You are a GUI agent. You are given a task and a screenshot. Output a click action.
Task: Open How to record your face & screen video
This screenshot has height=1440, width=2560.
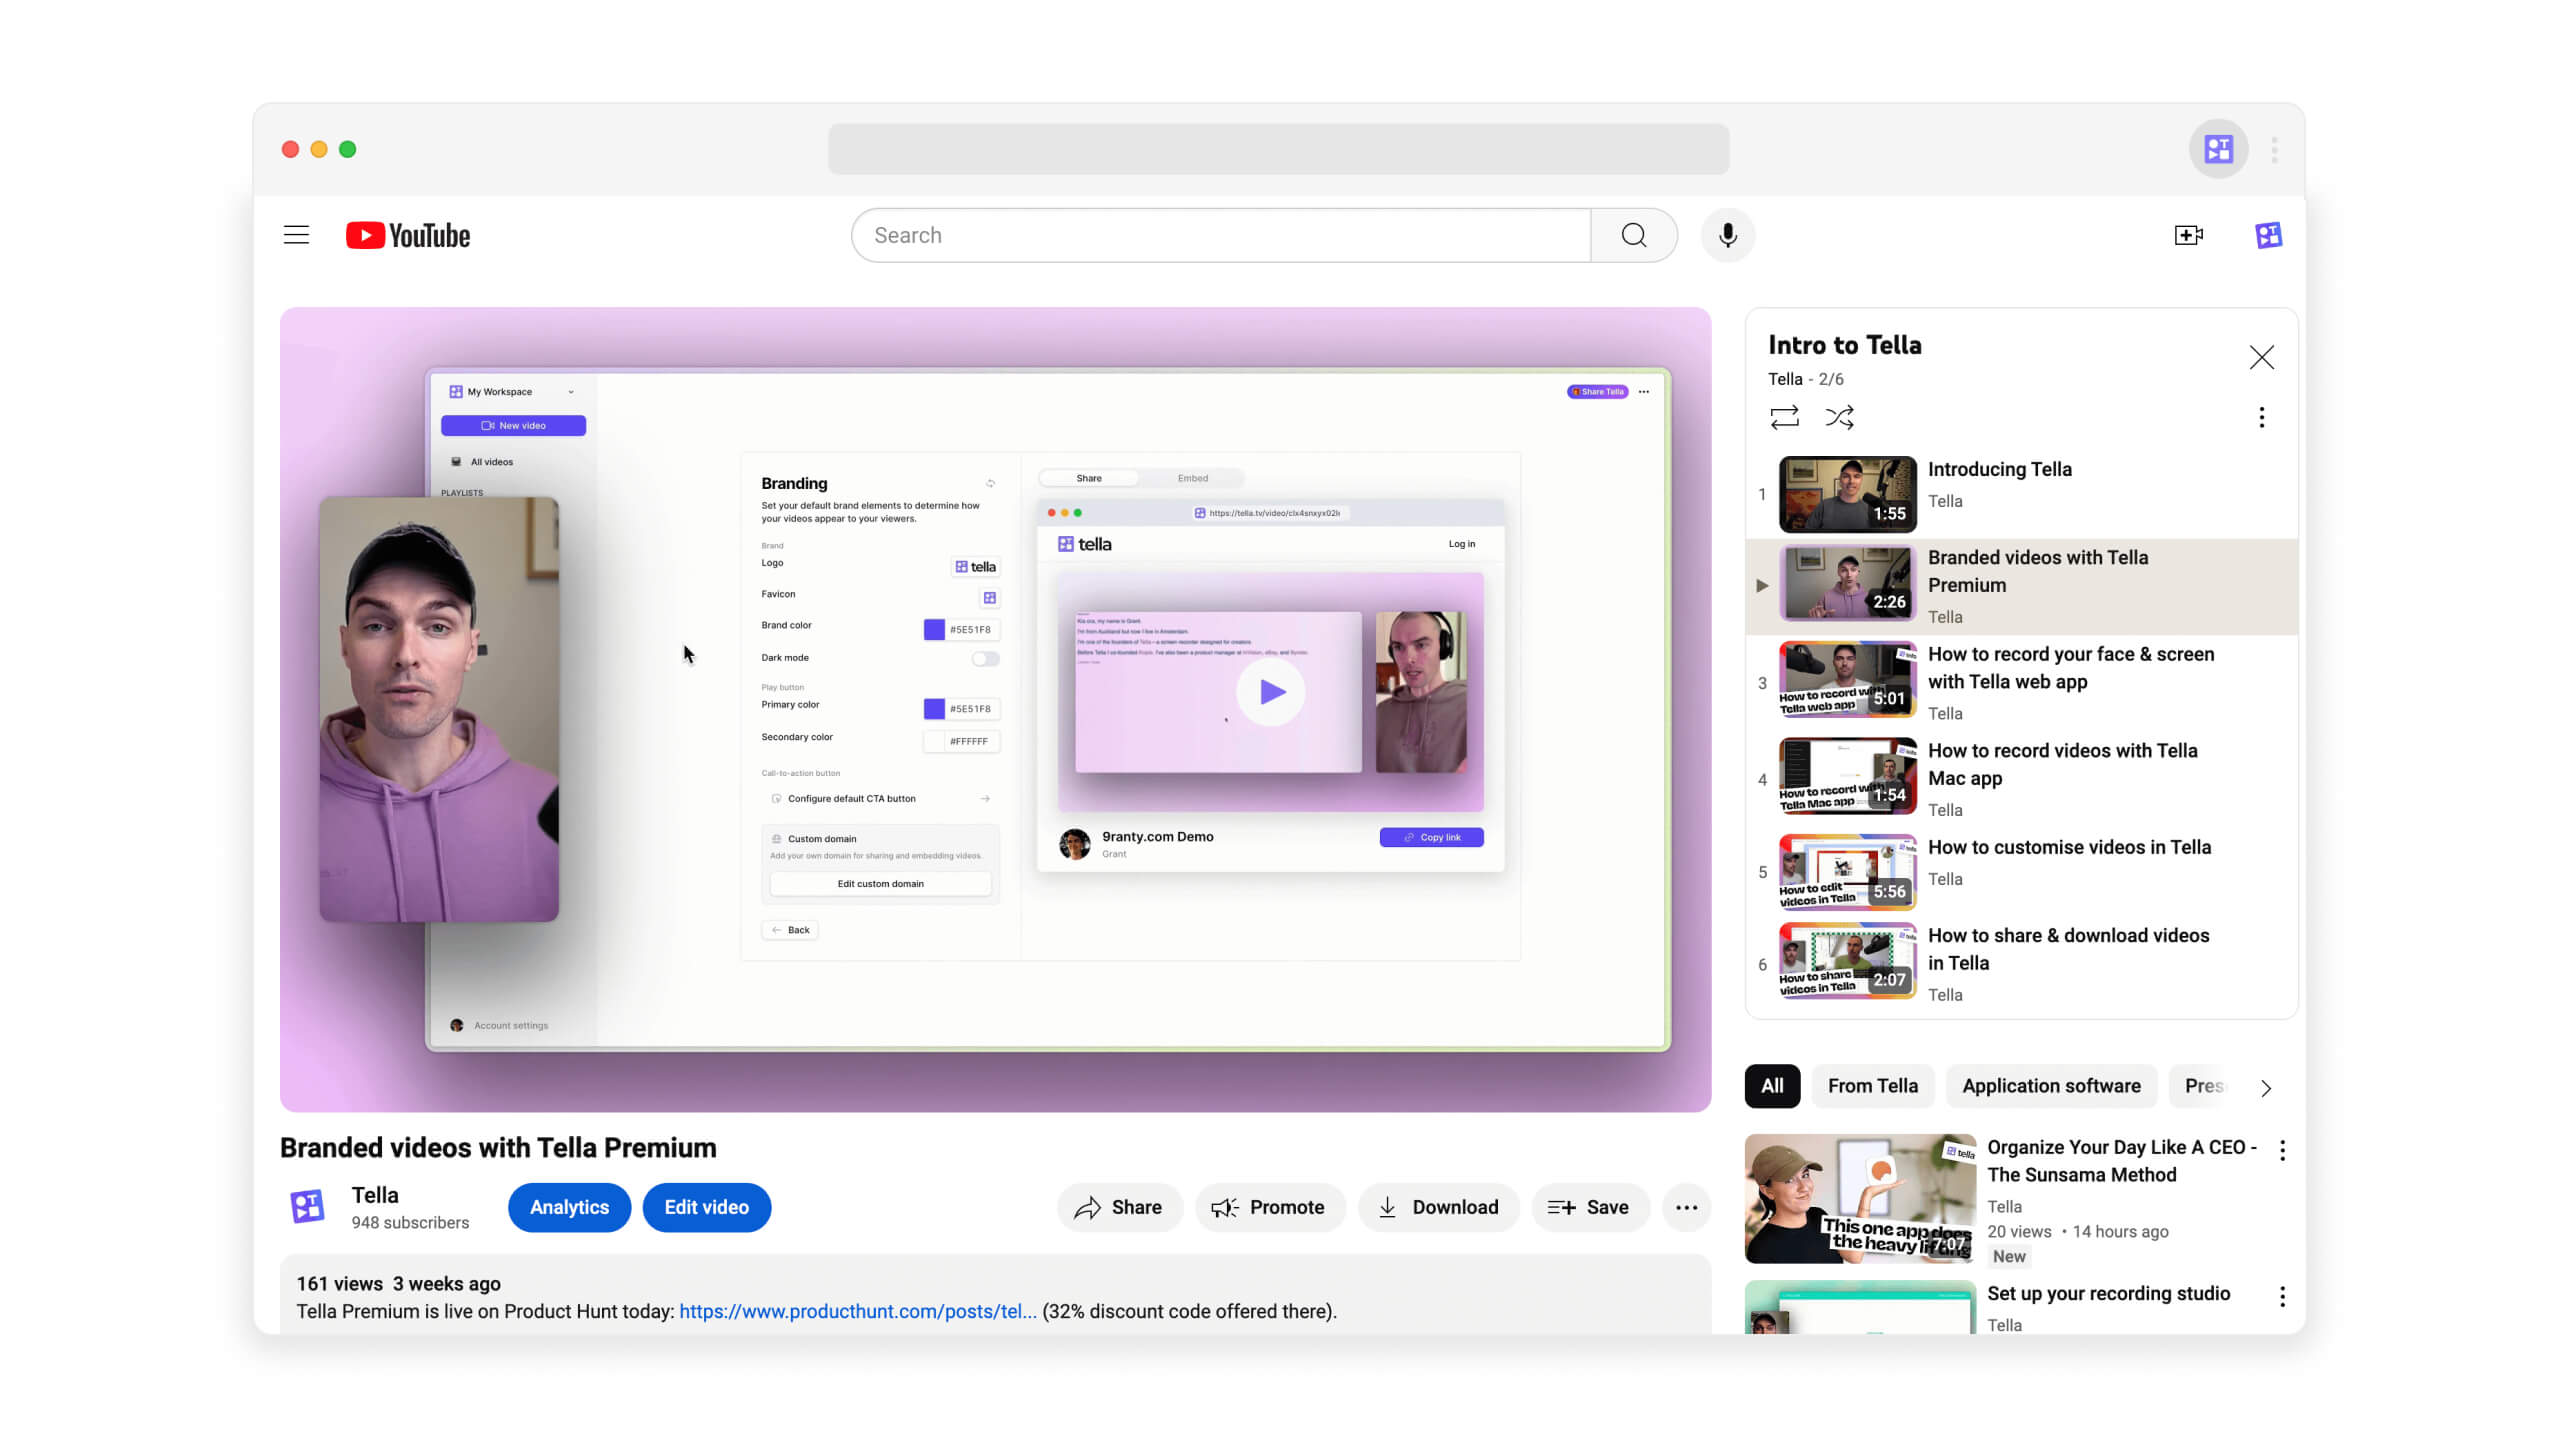click(x=2020, y=682)
